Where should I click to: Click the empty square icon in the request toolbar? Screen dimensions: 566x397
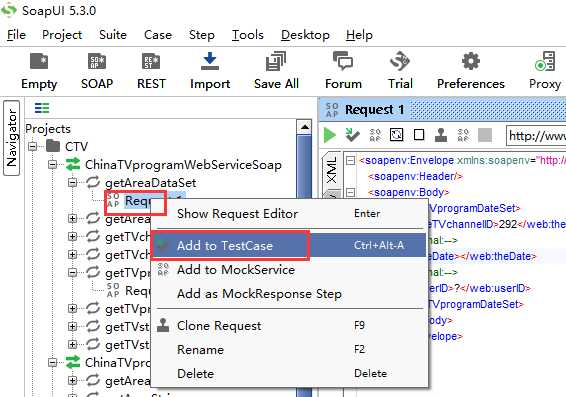(419, 135)
